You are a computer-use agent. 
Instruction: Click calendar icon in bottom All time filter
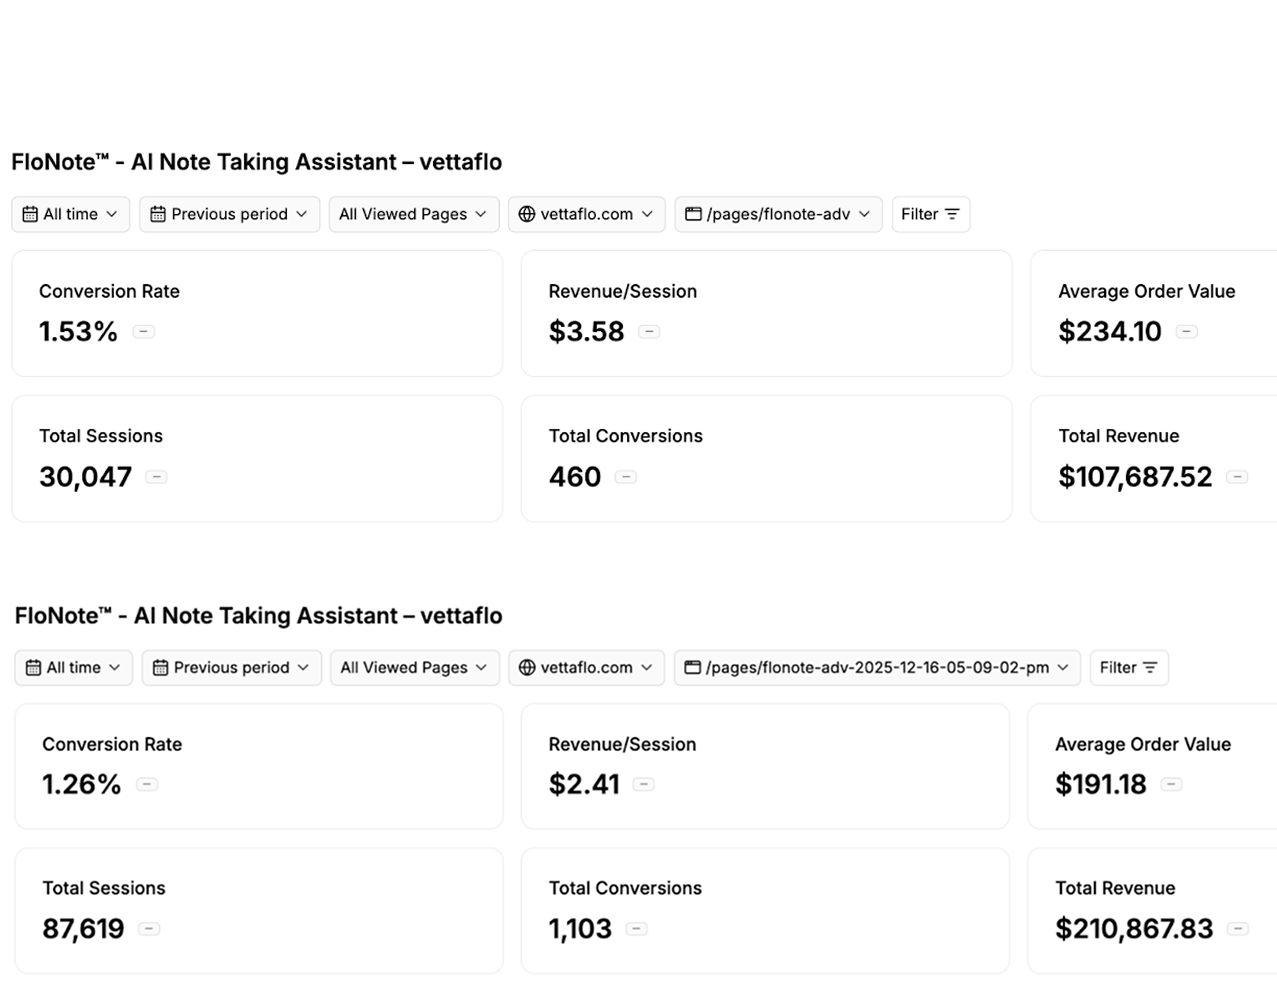click(x=33, y=668)
